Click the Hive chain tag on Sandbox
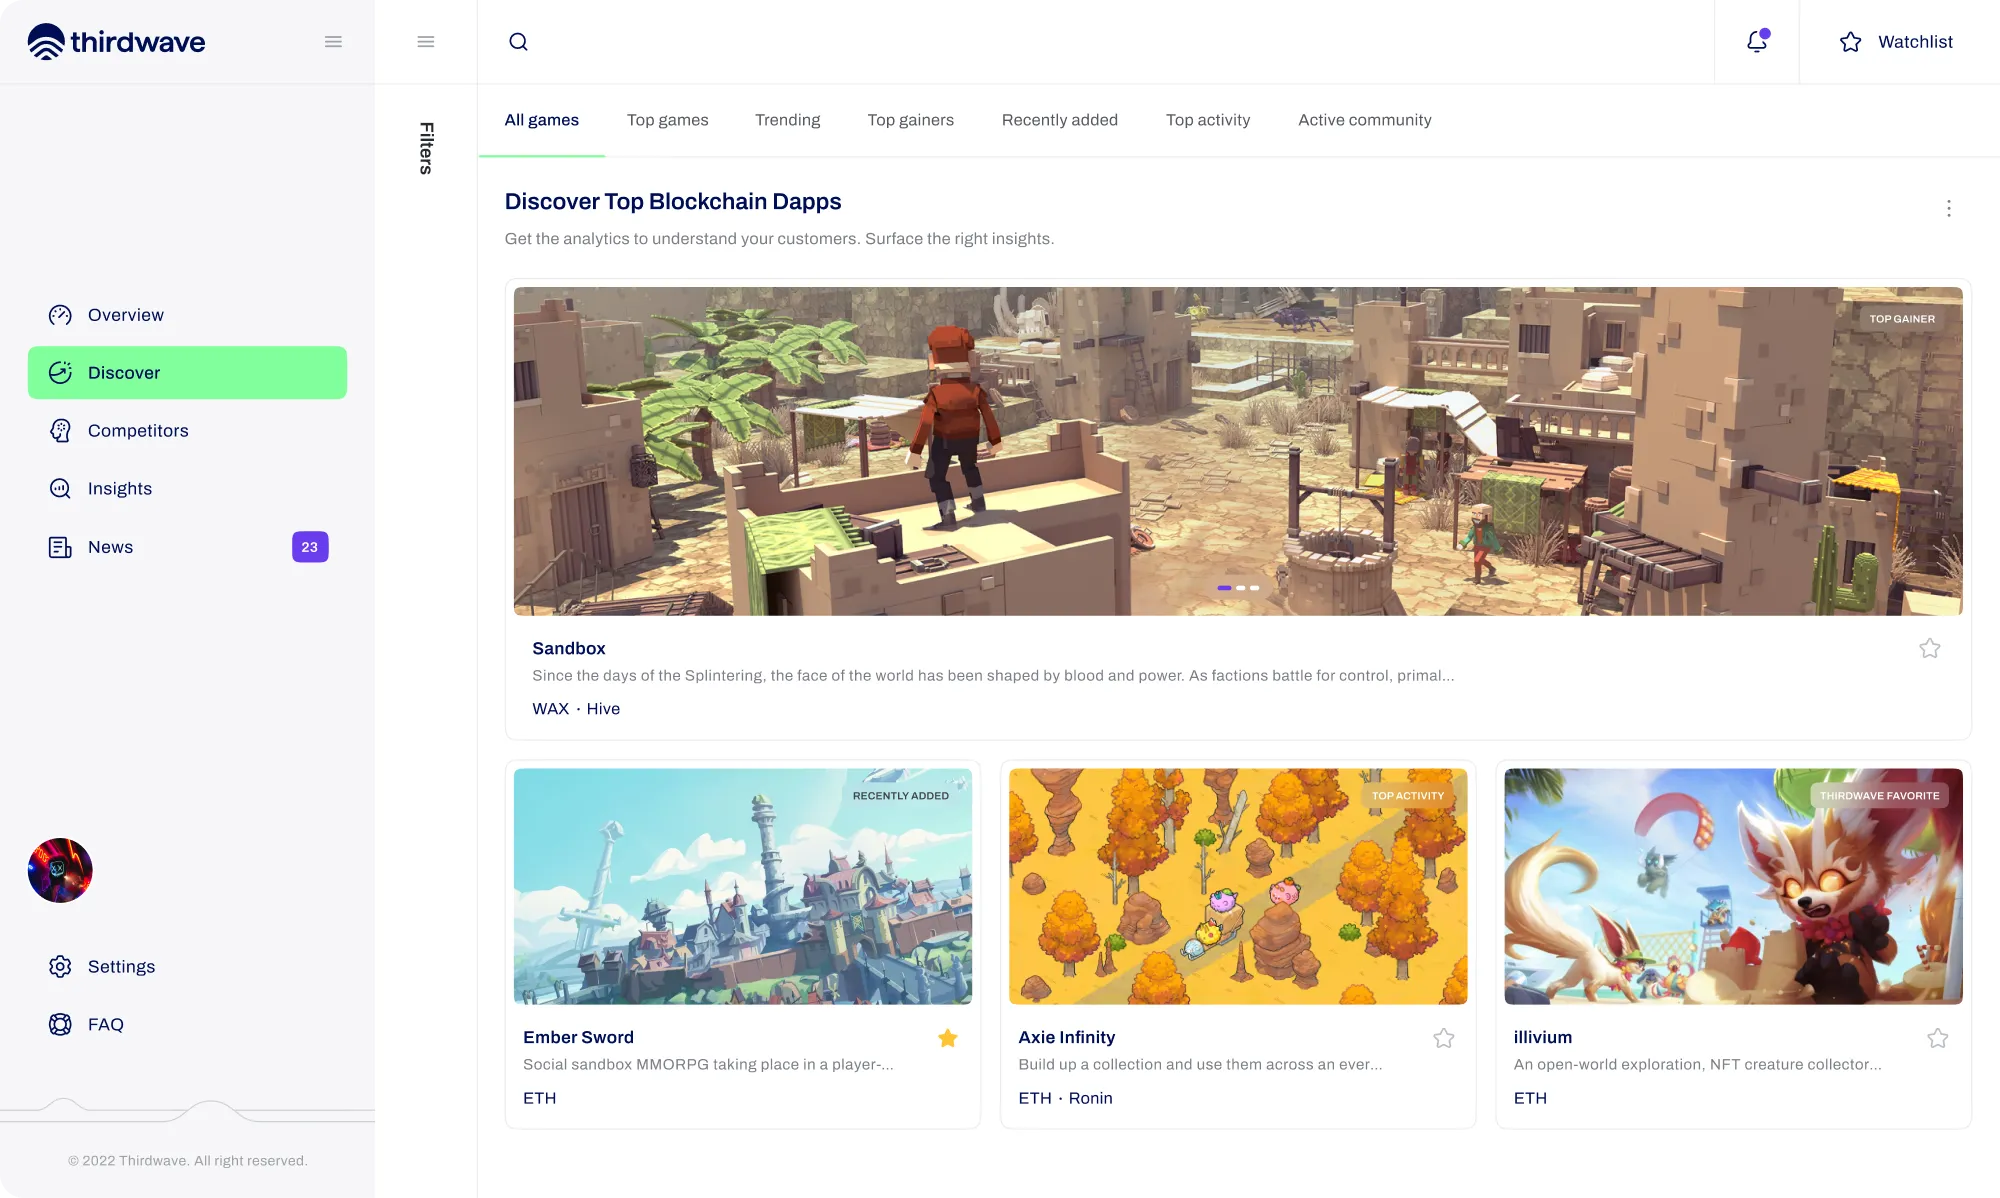The width and height of the screenshot is (2000, 1198). (603, 709)
